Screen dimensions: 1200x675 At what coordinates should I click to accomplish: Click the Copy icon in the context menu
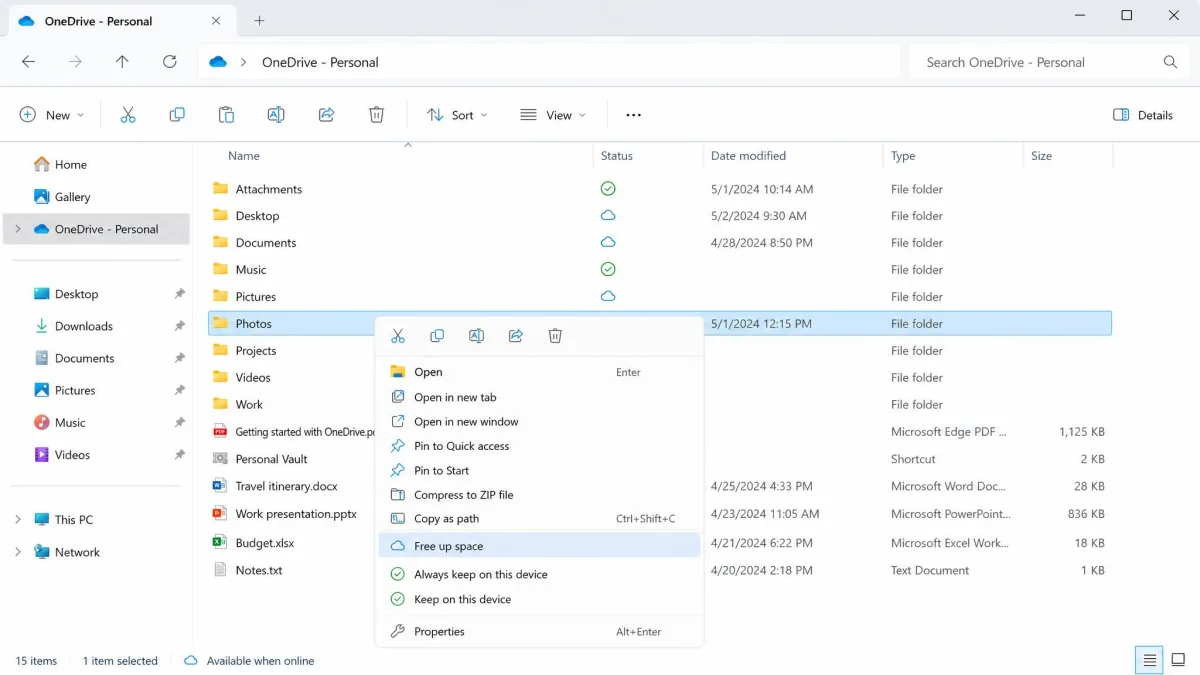coord(437,336)
